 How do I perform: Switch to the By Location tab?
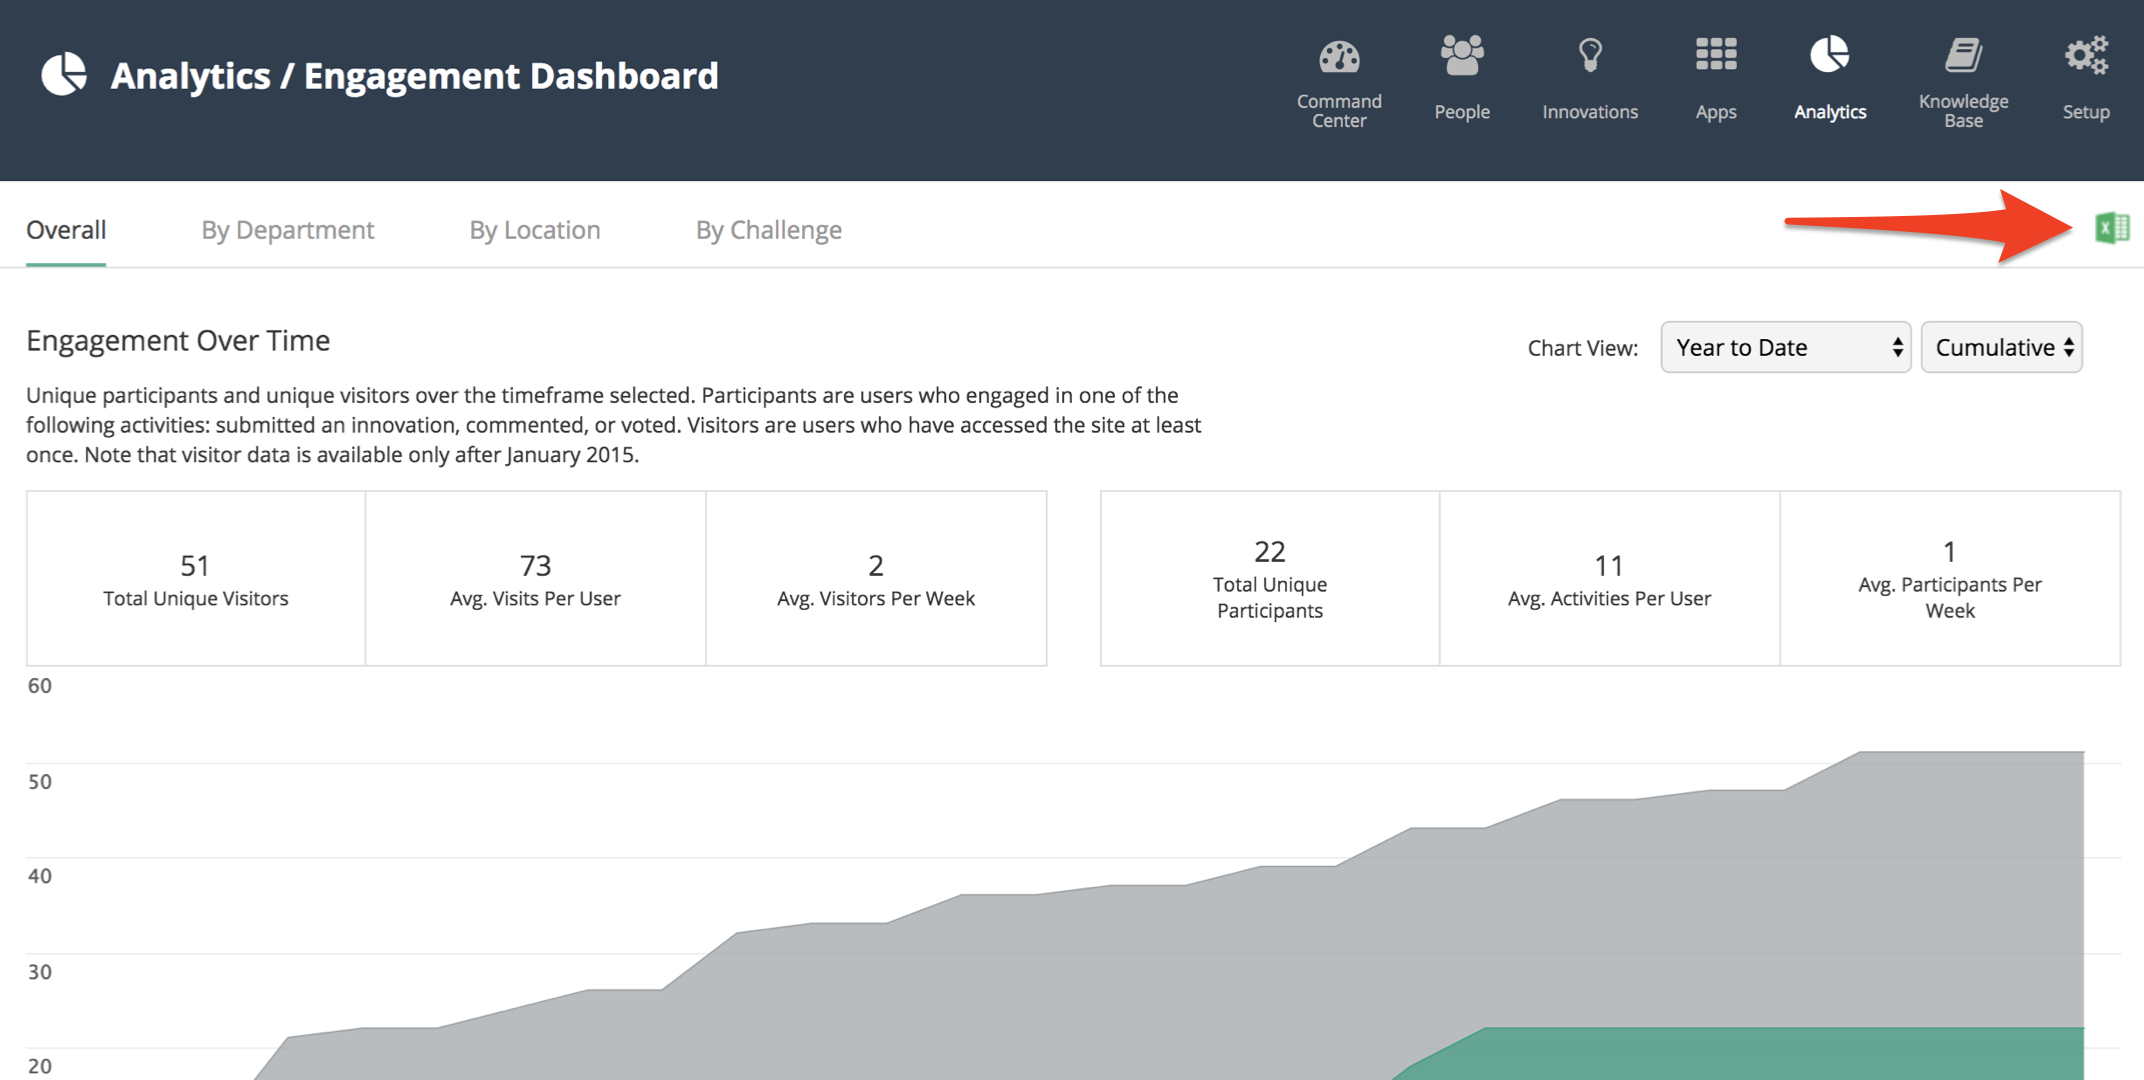(535, 230)
